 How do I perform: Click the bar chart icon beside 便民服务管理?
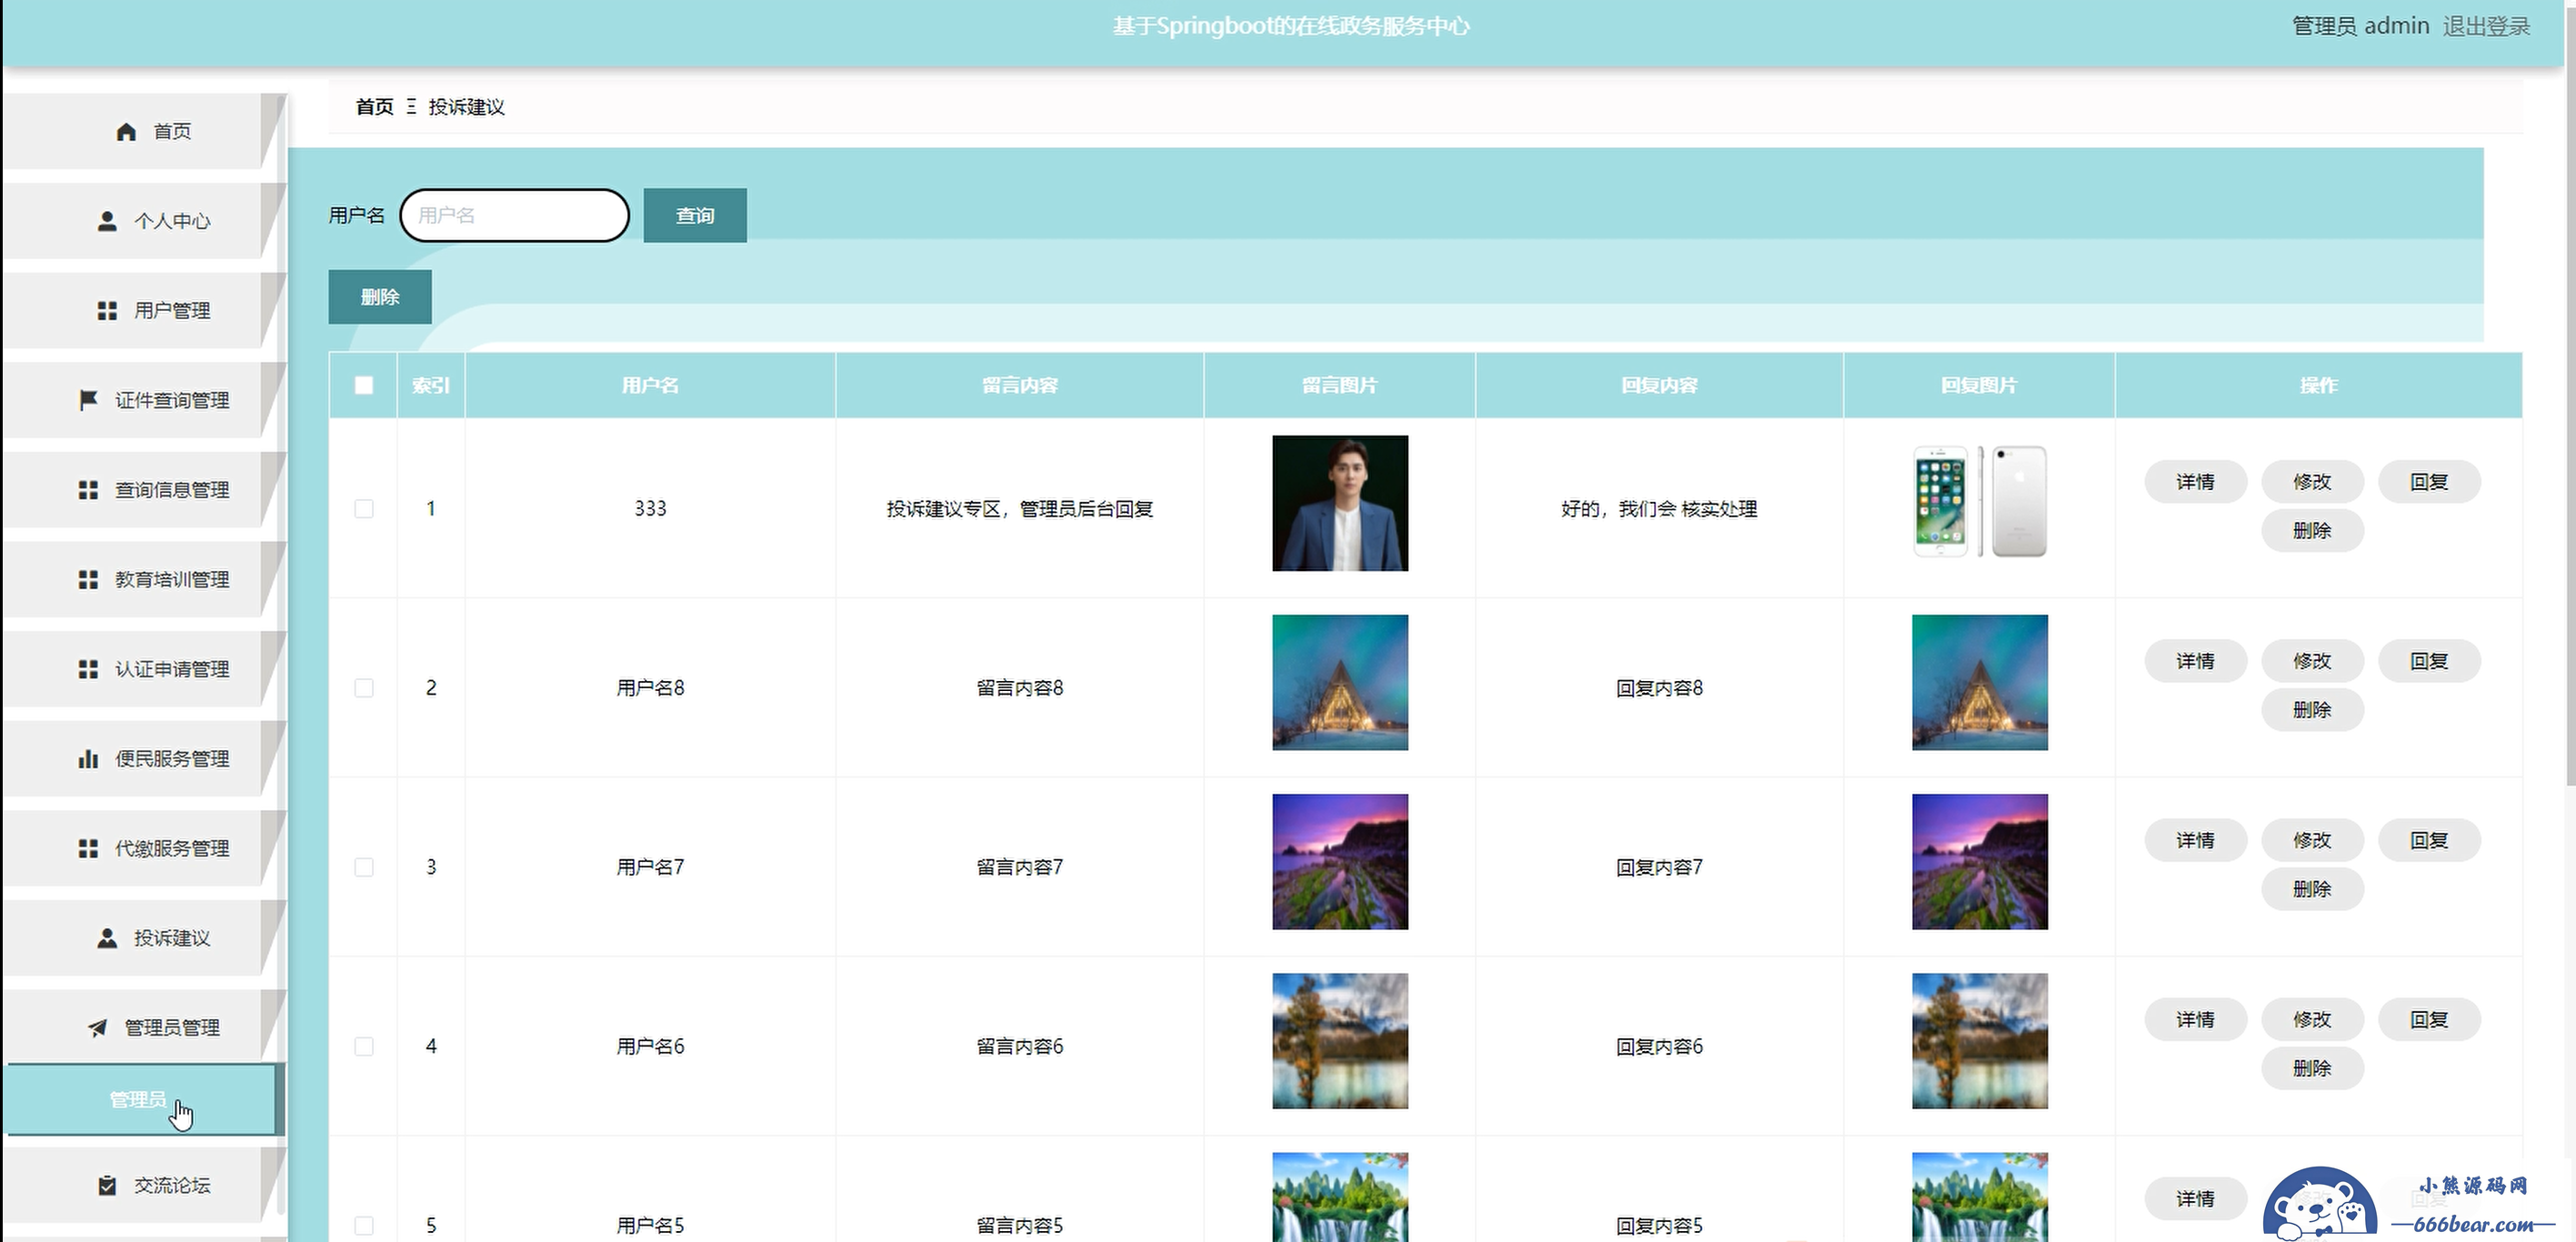pyautogui.click(x=88, y=759)
